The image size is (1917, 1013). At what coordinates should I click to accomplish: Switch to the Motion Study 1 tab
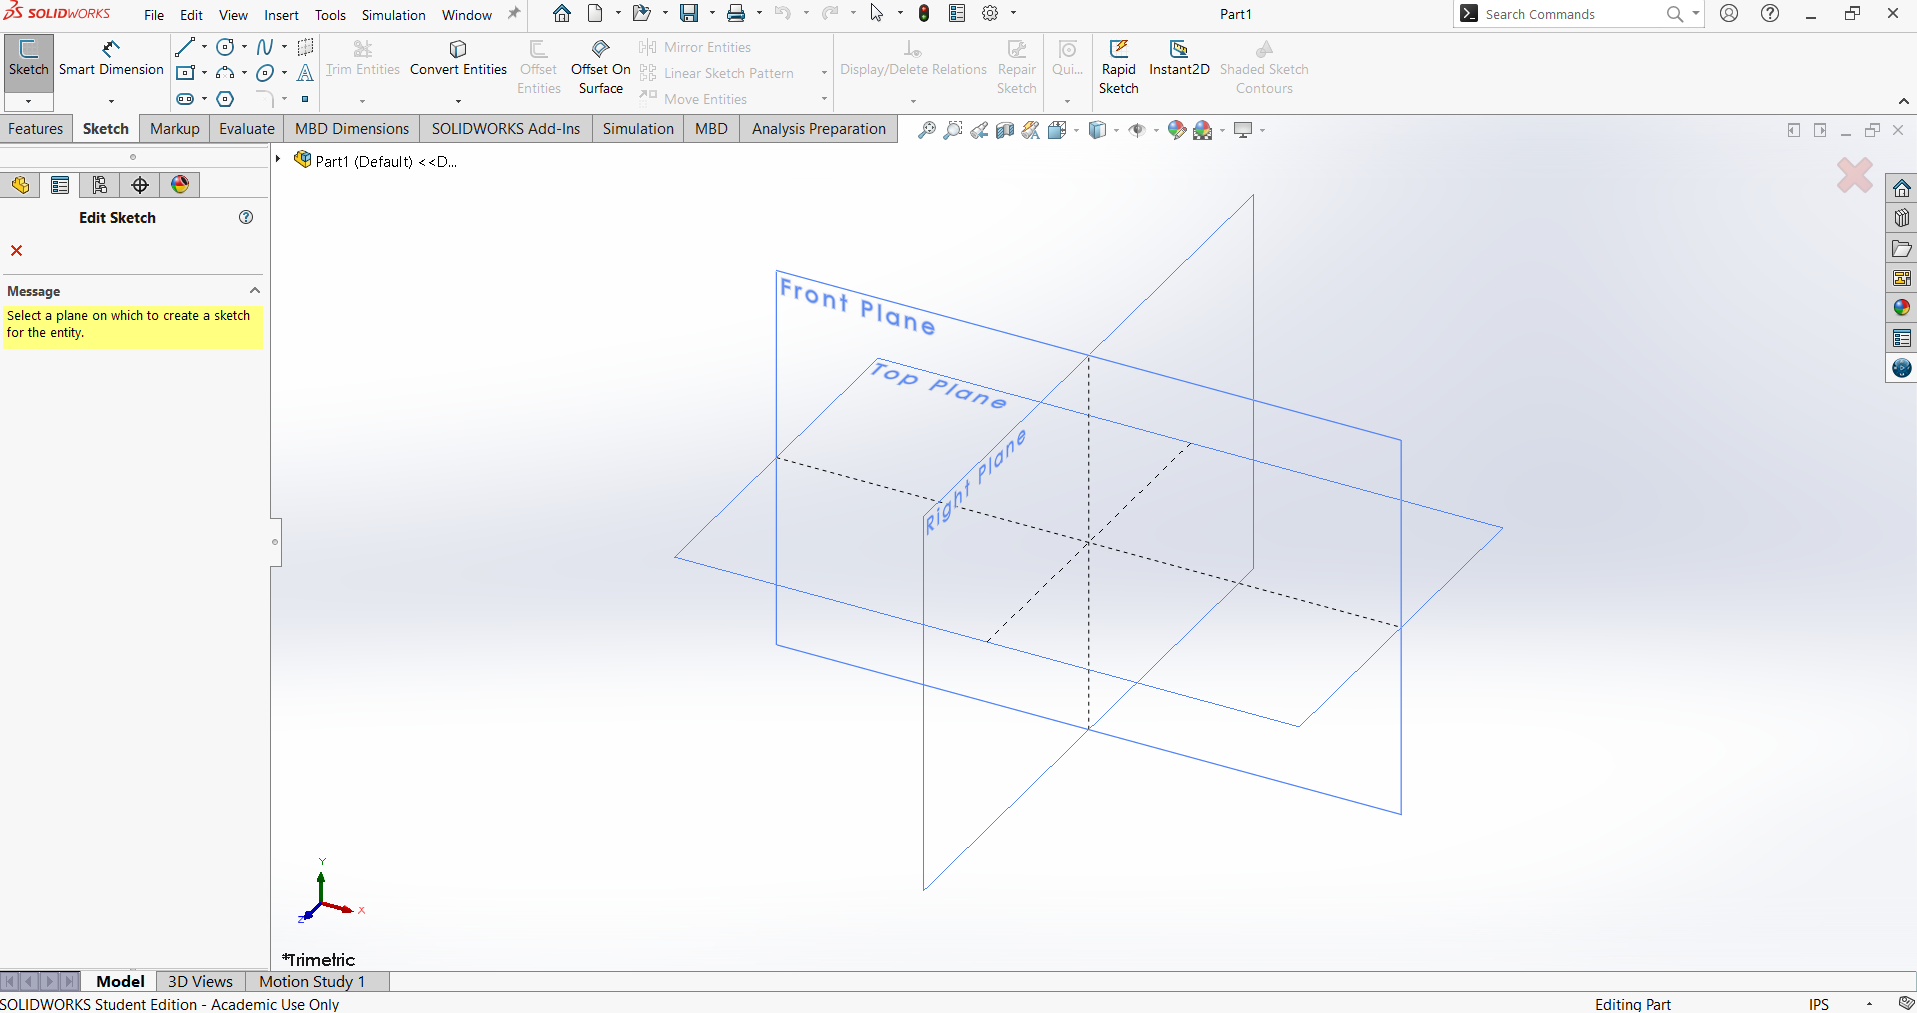[312, 982]
